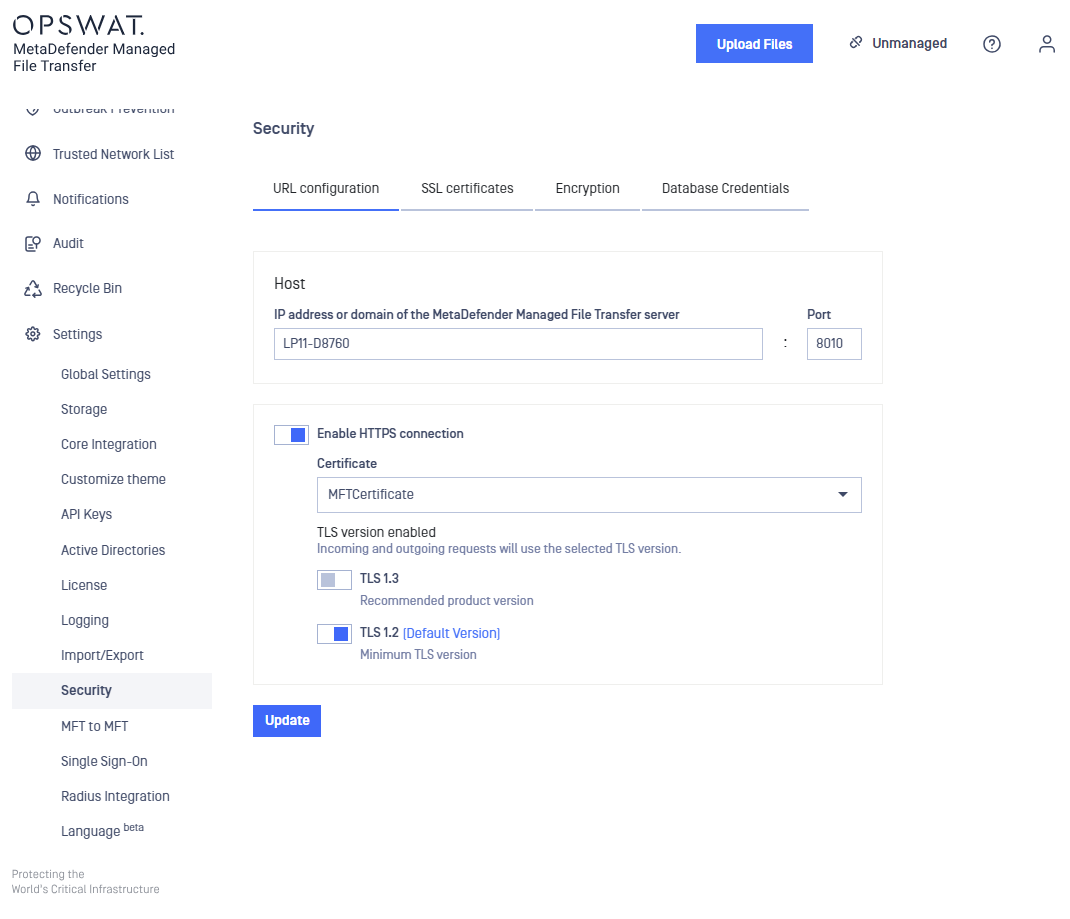
Task: Collapse the Settings section
Action: coord(77,334)
